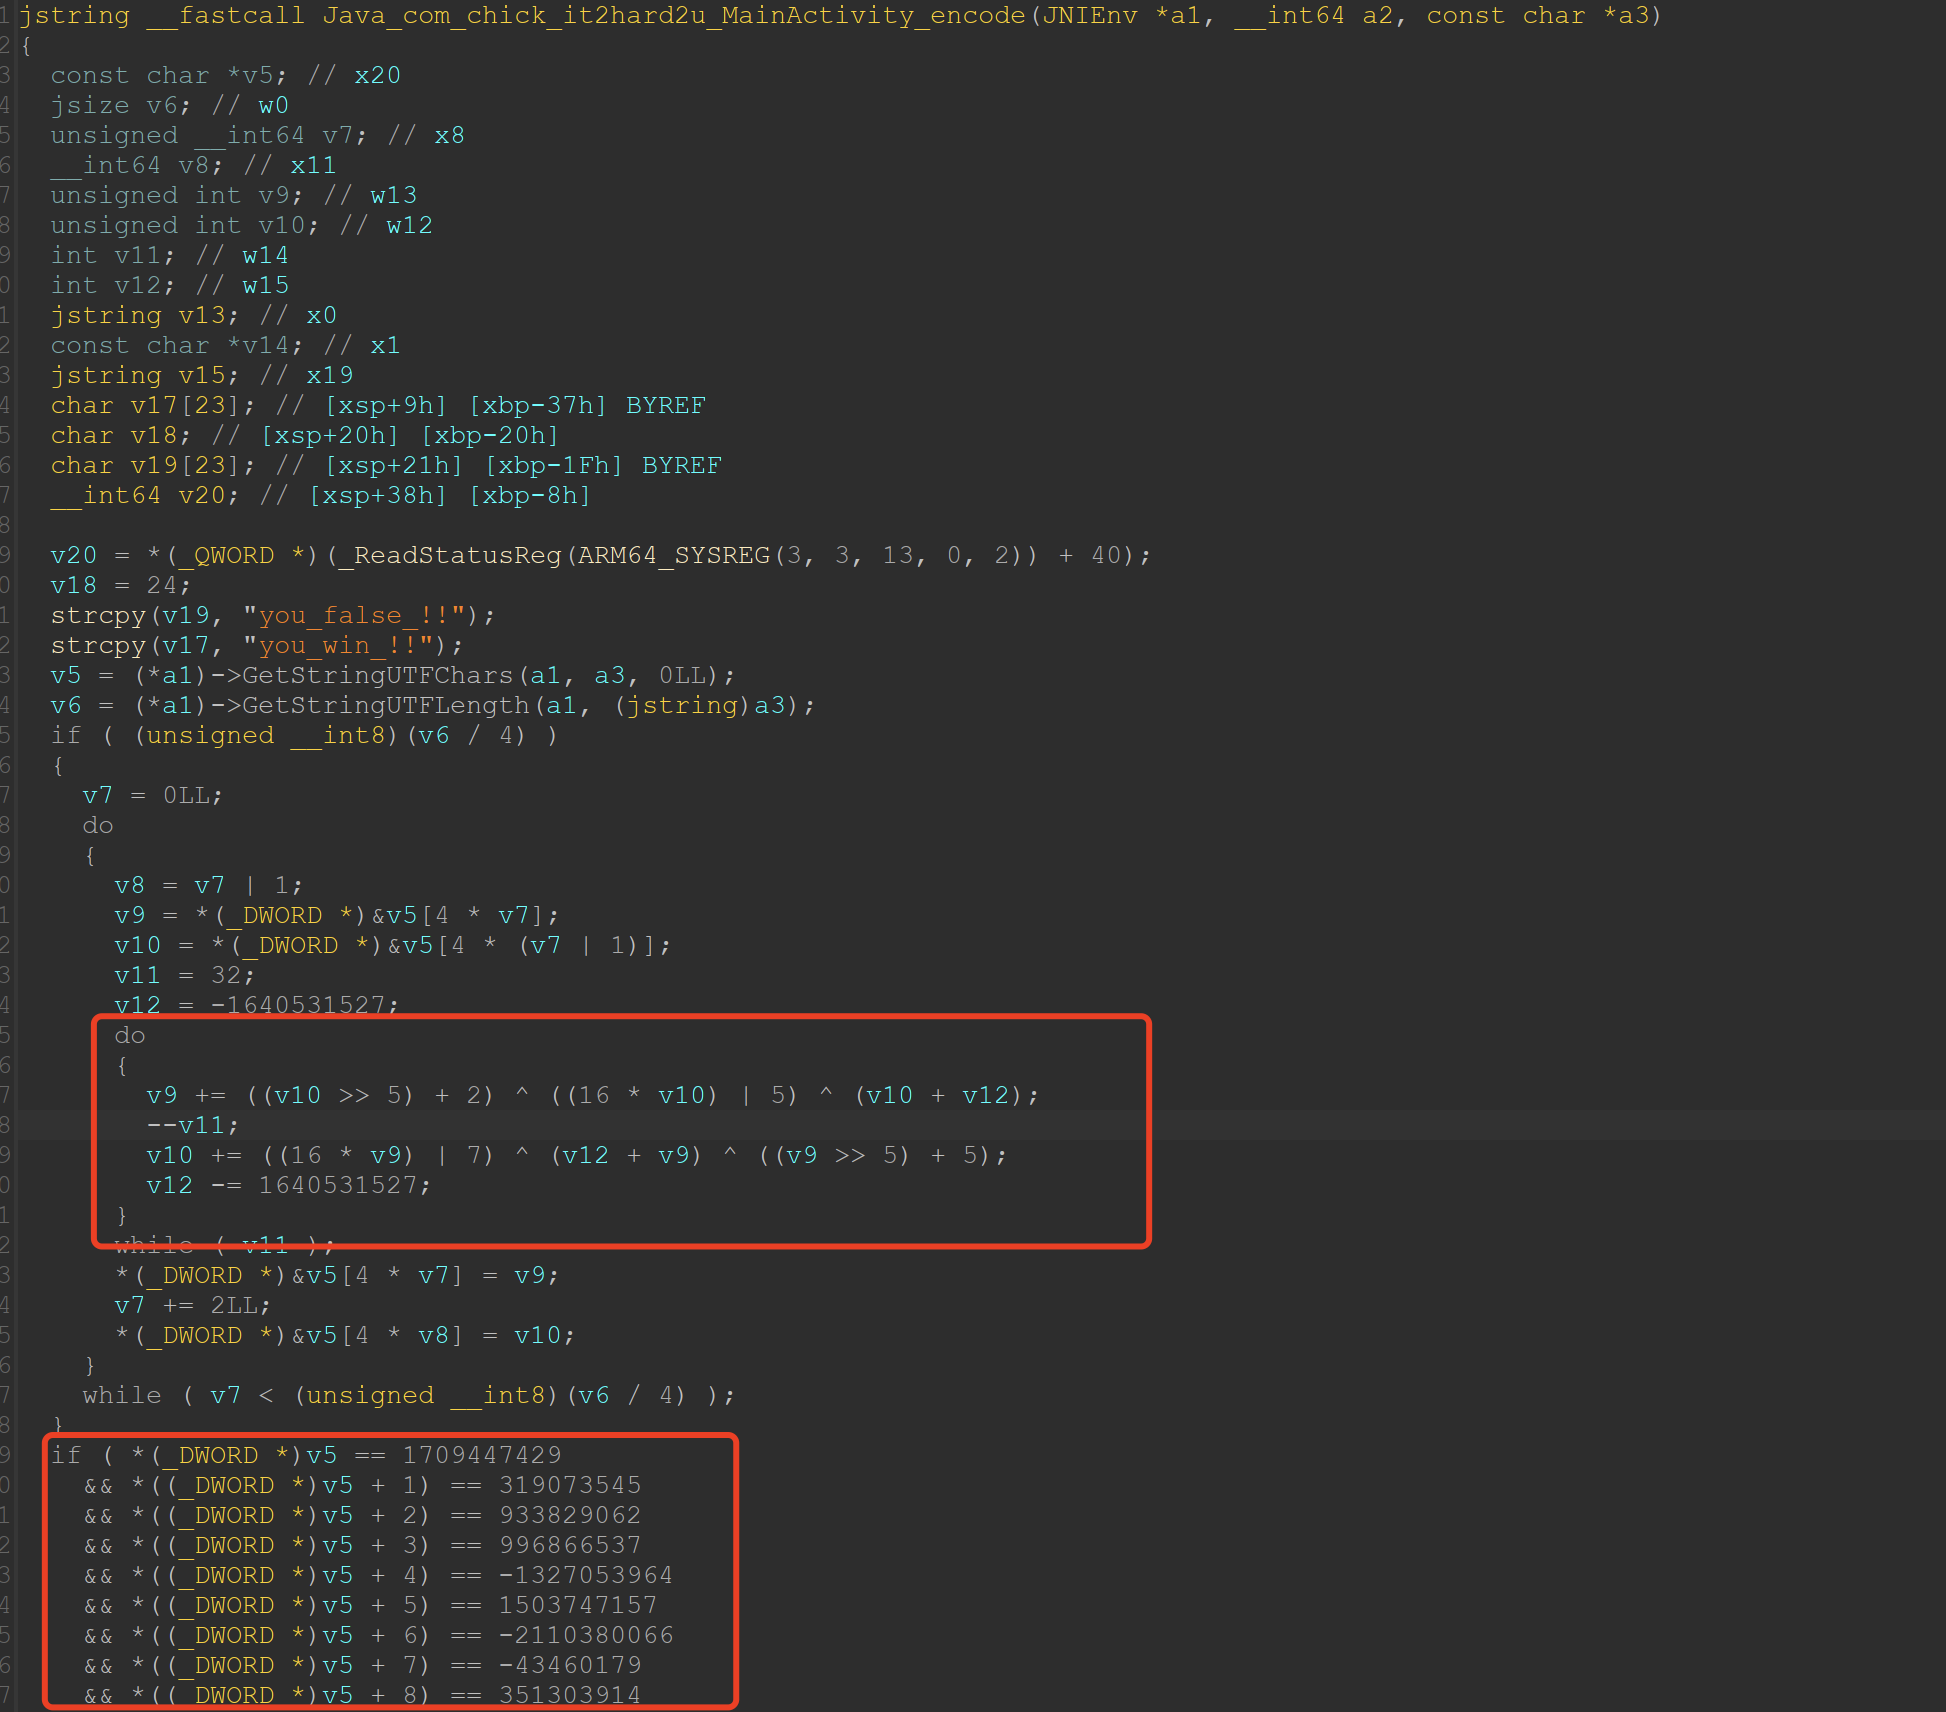Click the comparison constant -2110380066
The image size is (1946, 1712).
(586, 1636)
